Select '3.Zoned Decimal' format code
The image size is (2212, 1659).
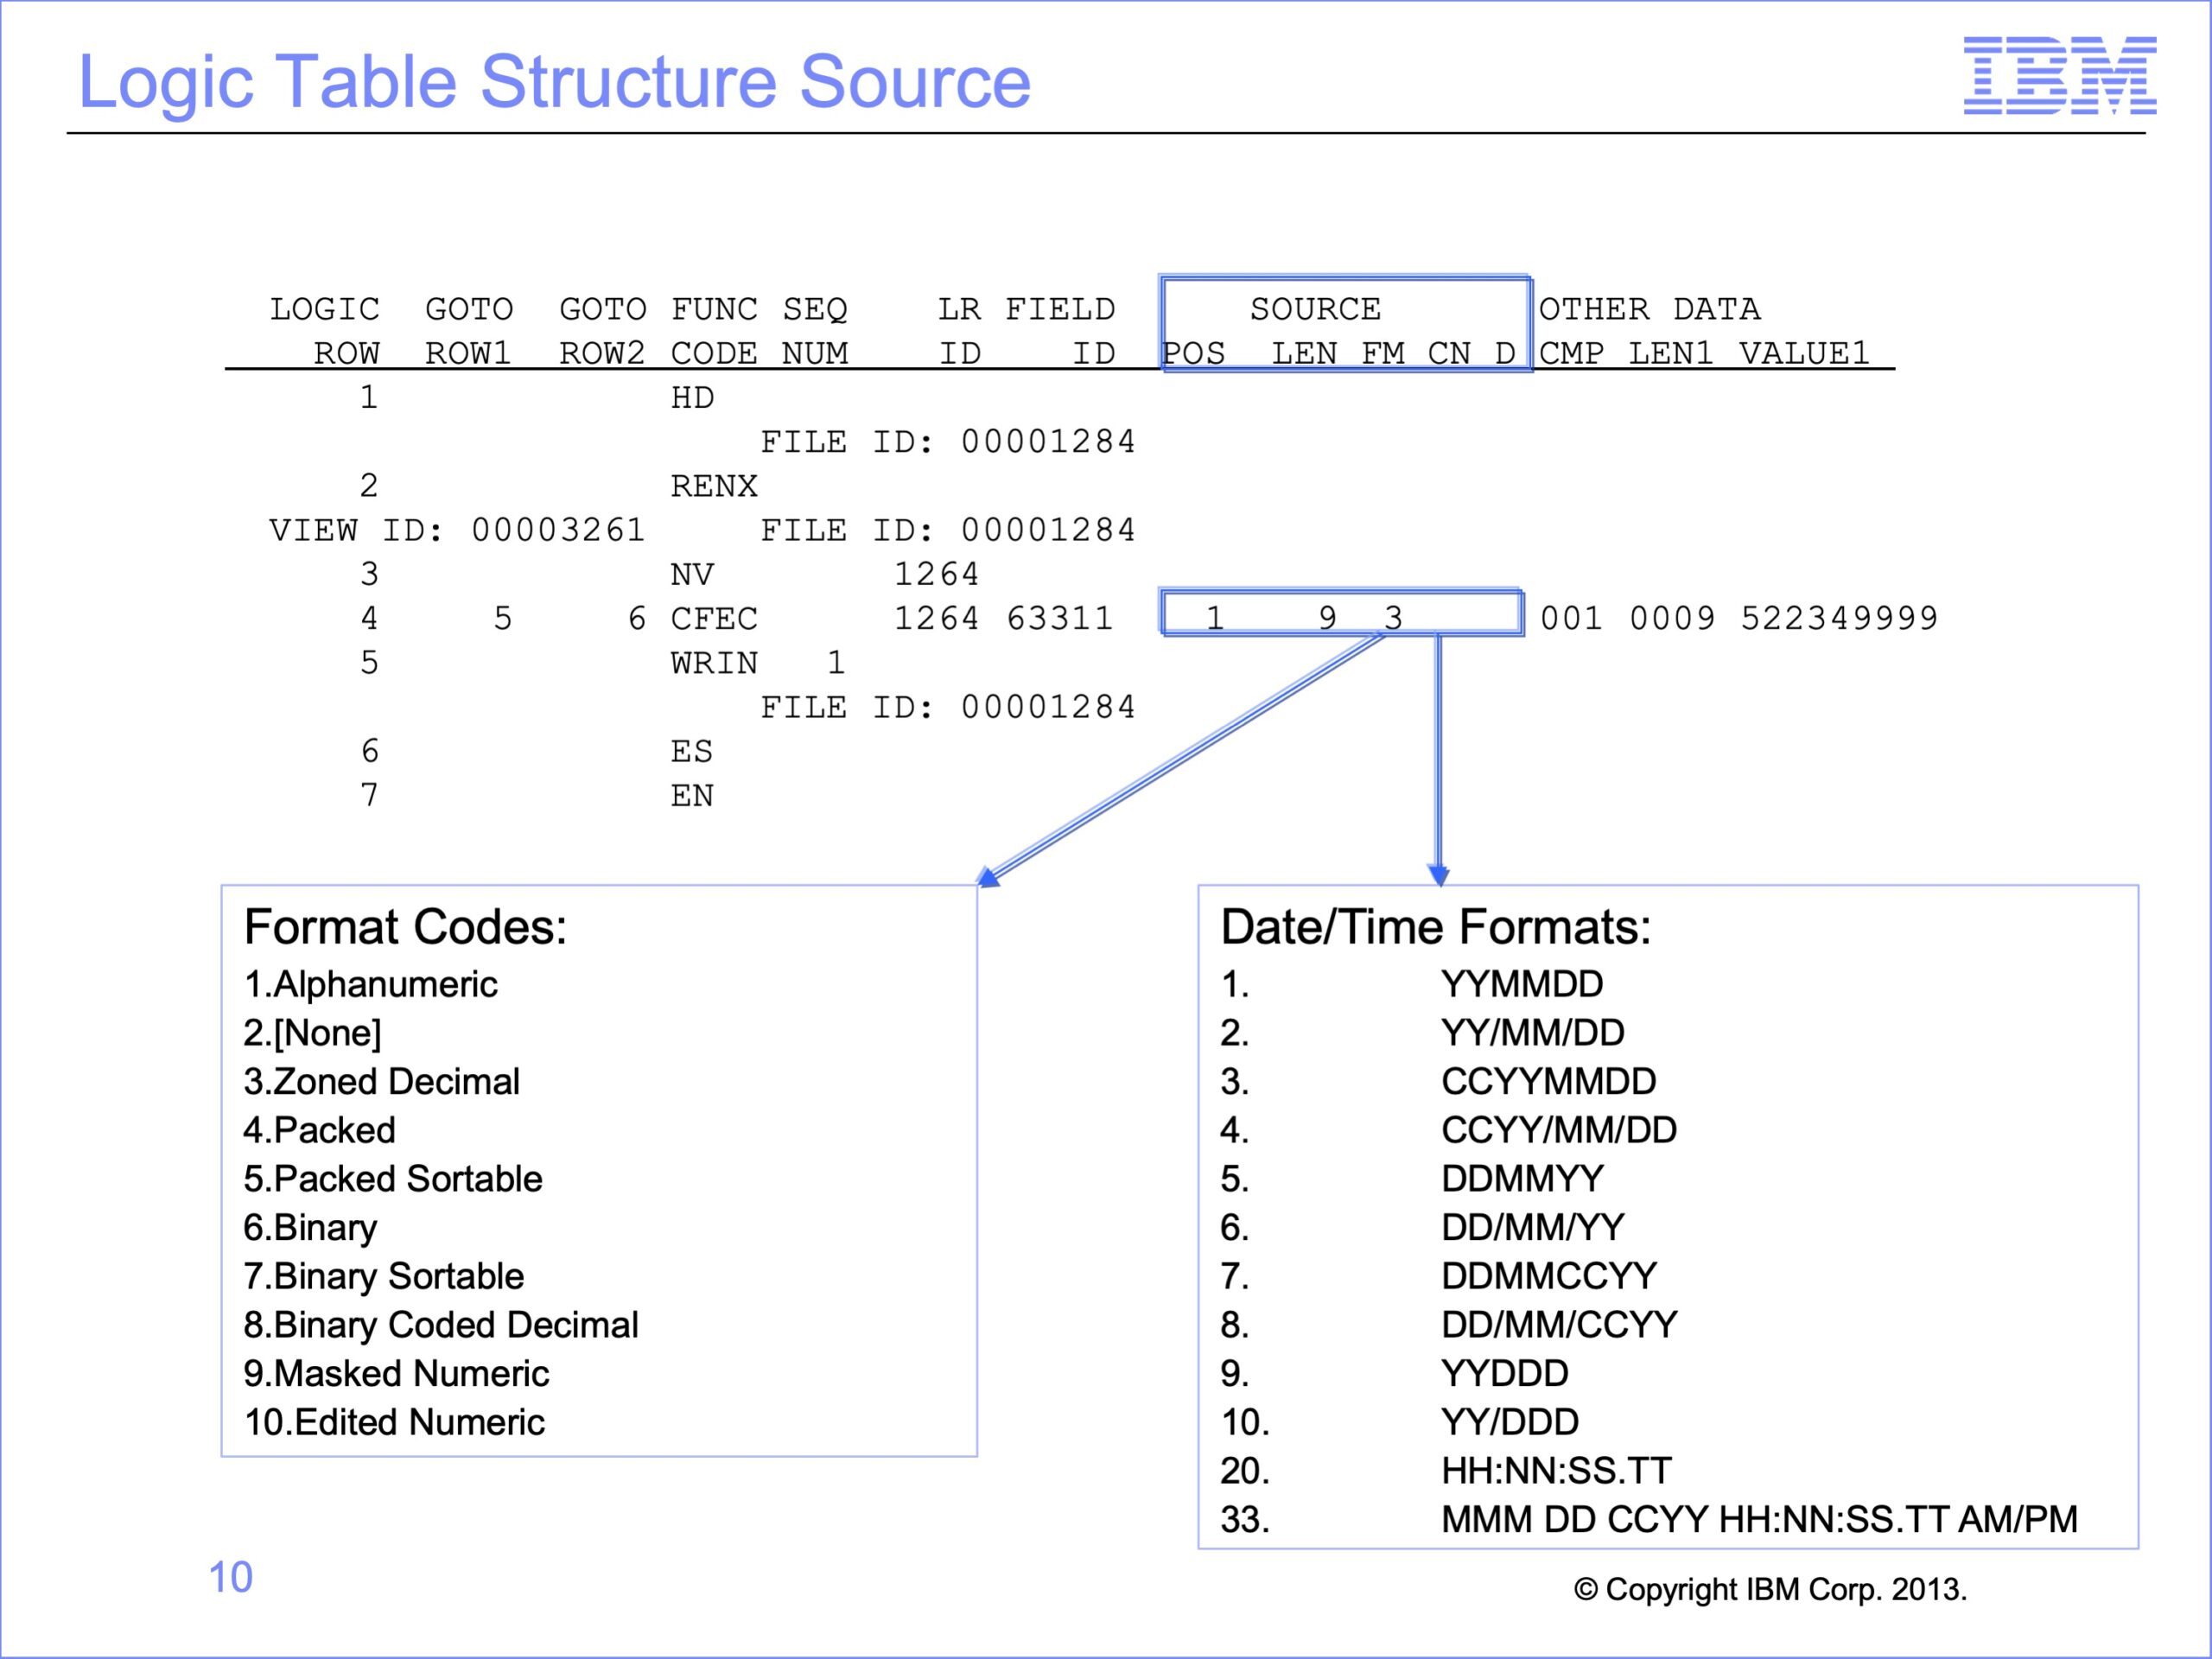(x=381, y=1081)
